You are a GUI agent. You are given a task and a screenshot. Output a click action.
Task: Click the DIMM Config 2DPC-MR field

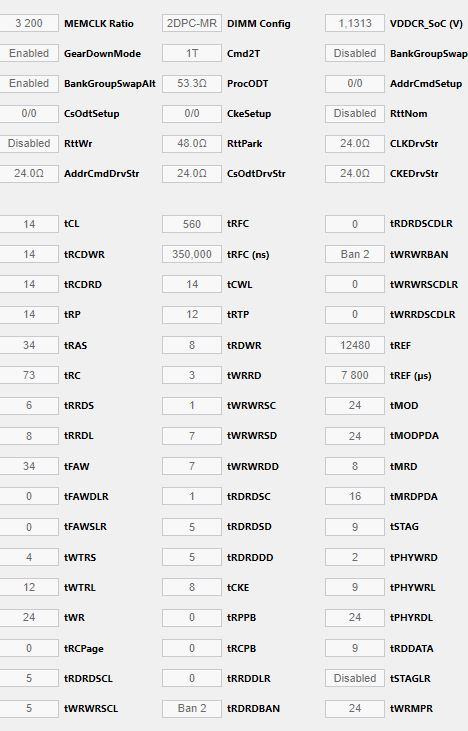click(192, 23)
